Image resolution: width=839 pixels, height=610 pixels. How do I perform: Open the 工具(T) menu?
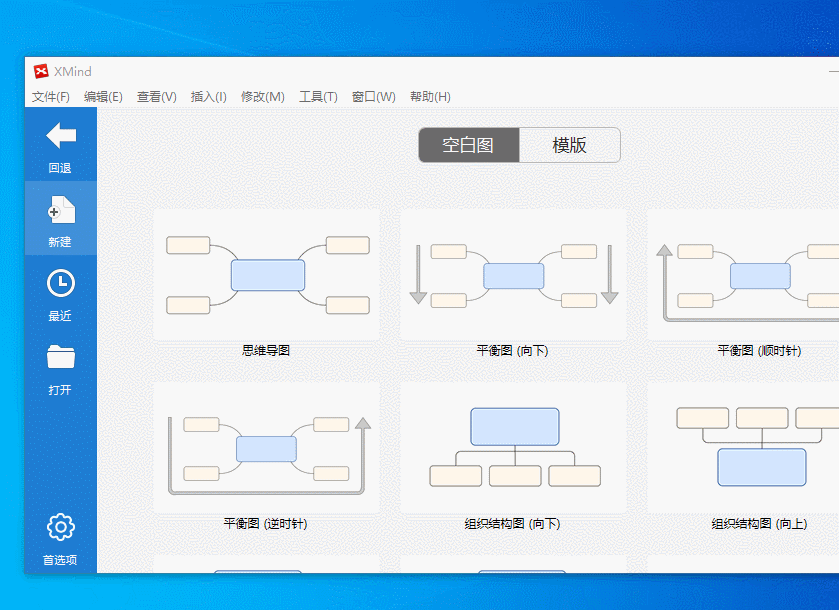click(x=318, y=97)
